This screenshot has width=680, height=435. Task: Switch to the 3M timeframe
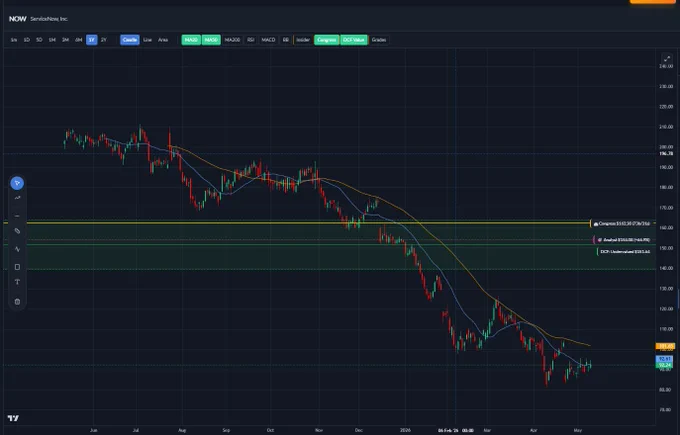tap(65, 40)
